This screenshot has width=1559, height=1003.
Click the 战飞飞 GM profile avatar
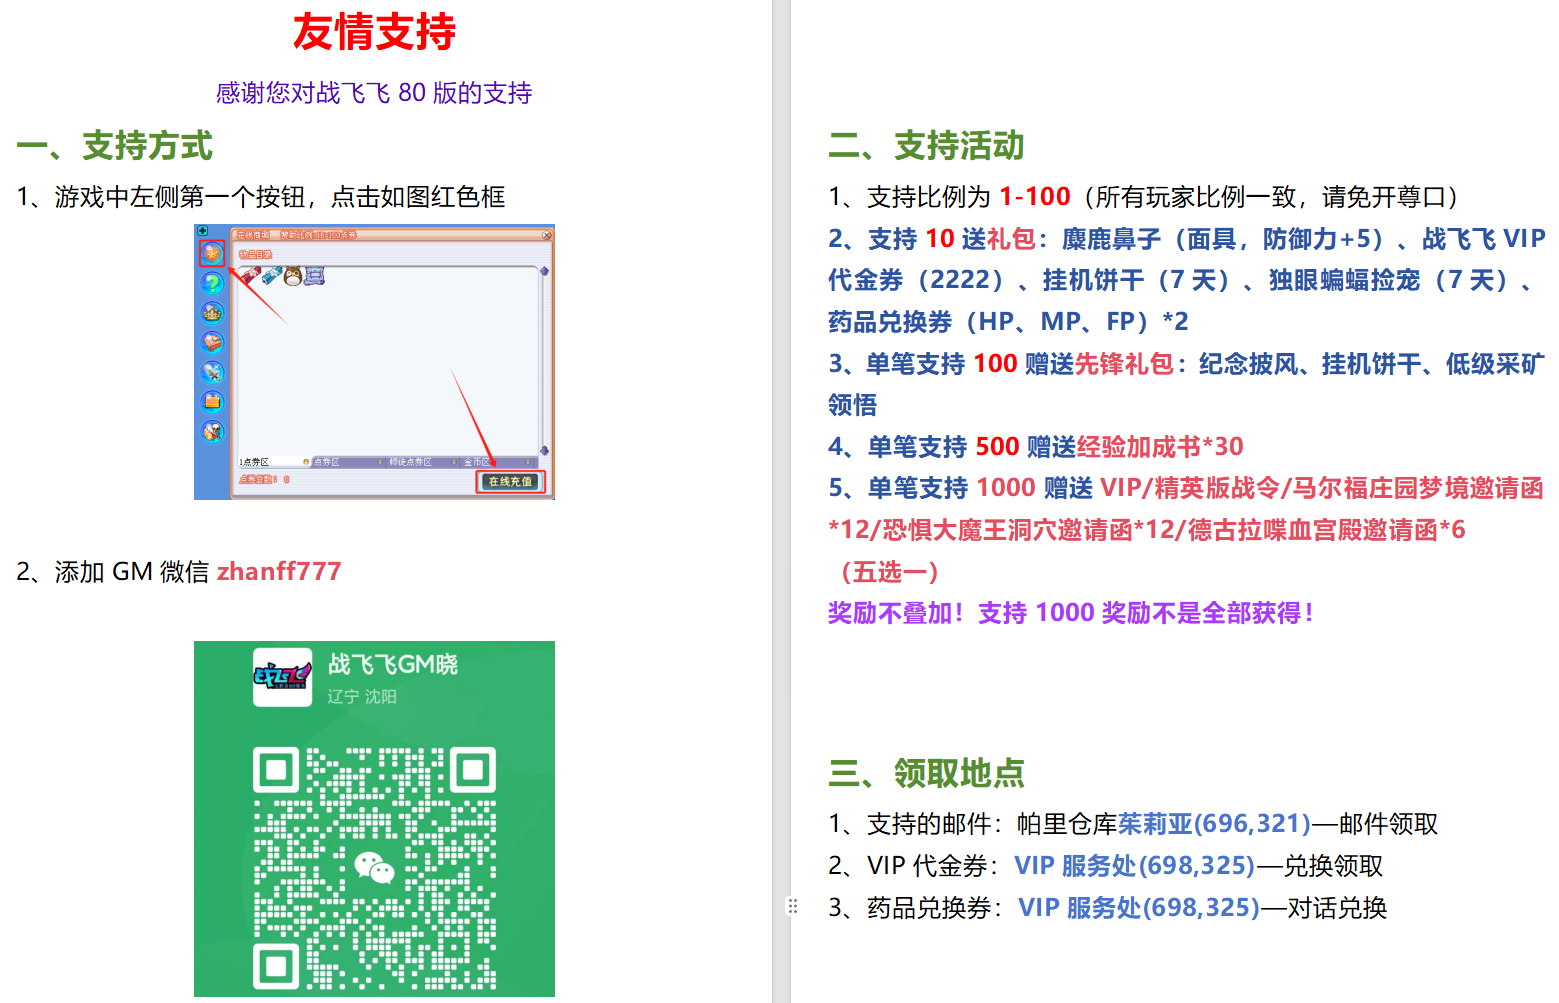pyautogui.click(x=282, y=678)
